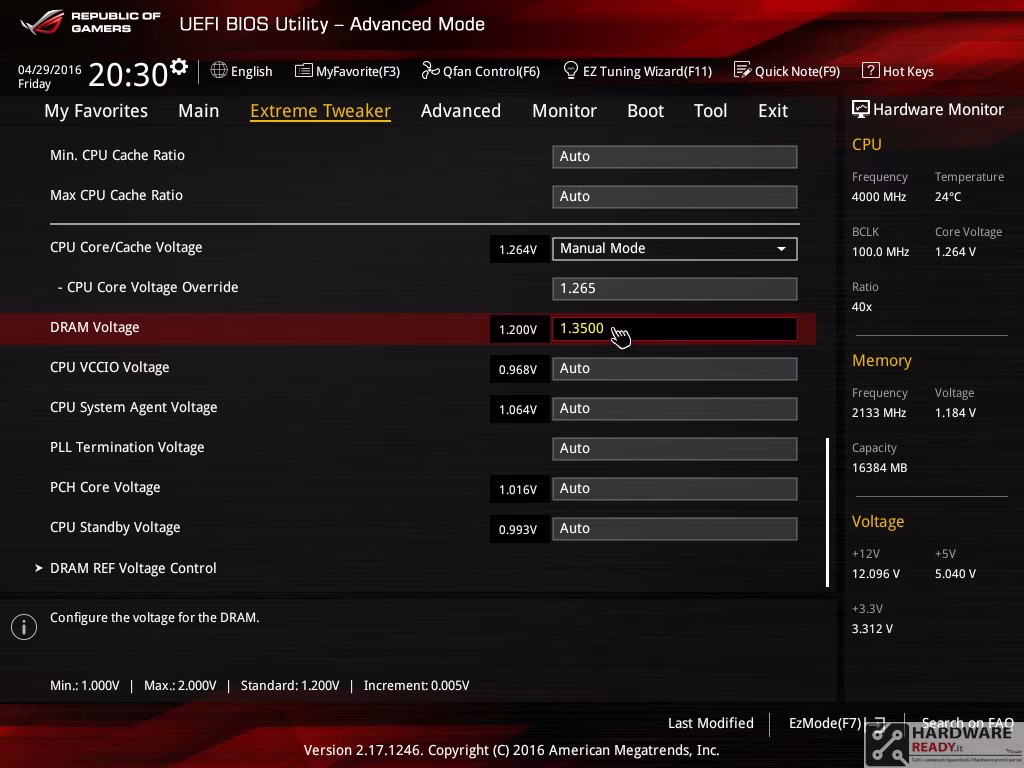Screen dimensions: 1024x768
Task: Click the settings list scrollbar
Action: 827,512
